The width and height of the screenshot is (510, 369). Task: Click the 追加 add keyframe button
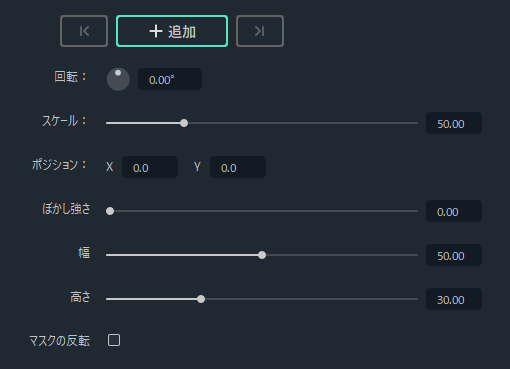point(172,31)
